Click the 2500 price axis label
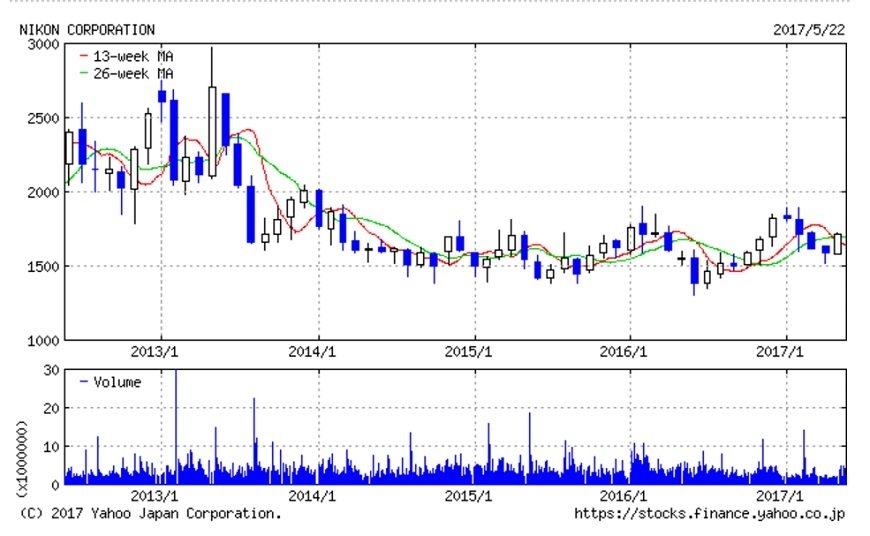 [43, 118]
